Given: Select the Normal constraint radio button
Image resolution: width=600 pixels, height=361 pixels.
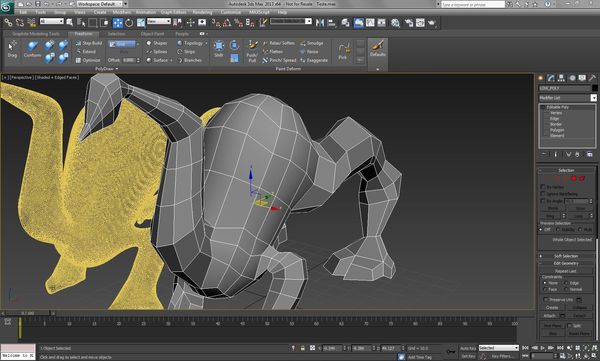Looking at the screenshot, I should point(566,289).
